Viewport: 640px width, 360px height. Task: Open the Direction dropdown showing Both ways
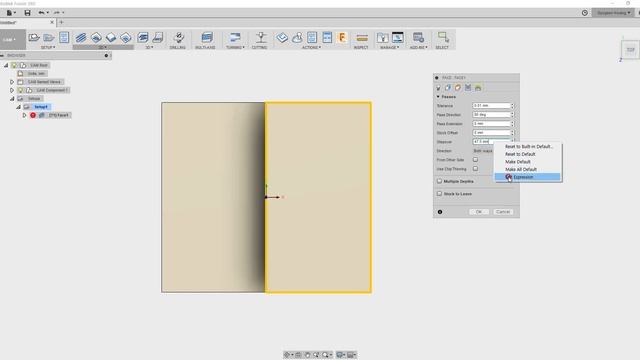tap(483, 151)
